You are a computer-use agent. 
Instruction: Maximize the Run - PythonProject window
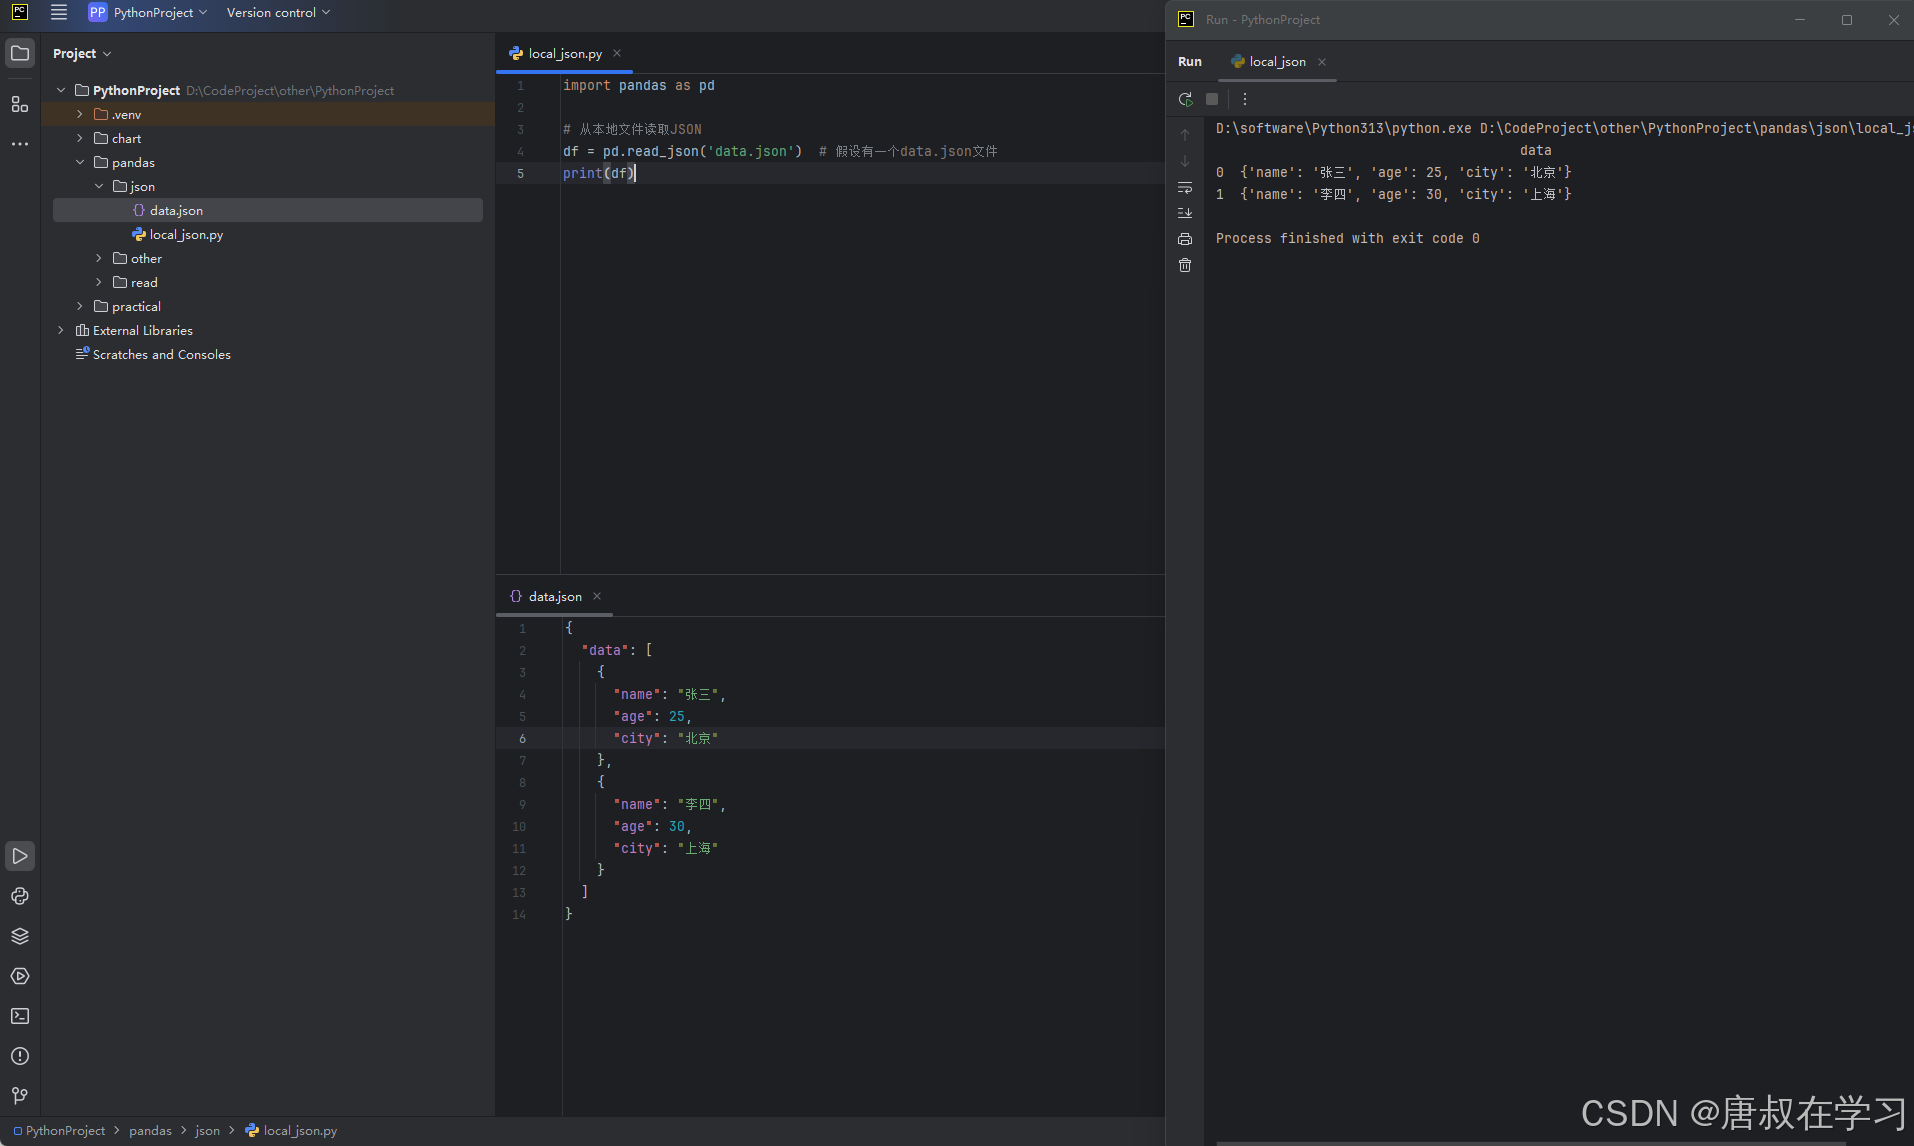[x=1847, y=19]
